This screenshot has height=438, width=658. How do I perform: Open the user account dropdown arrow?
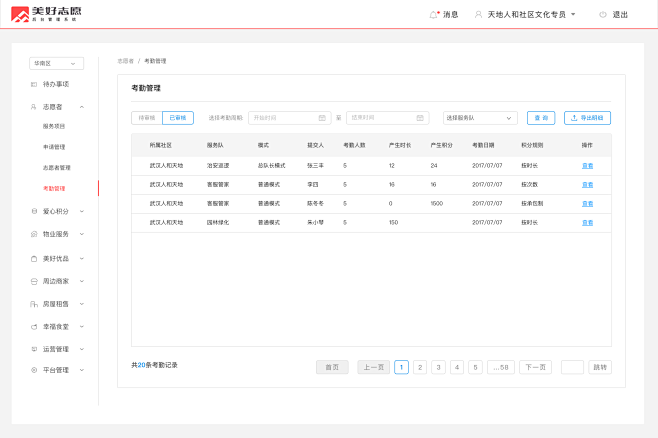[573, 14]
